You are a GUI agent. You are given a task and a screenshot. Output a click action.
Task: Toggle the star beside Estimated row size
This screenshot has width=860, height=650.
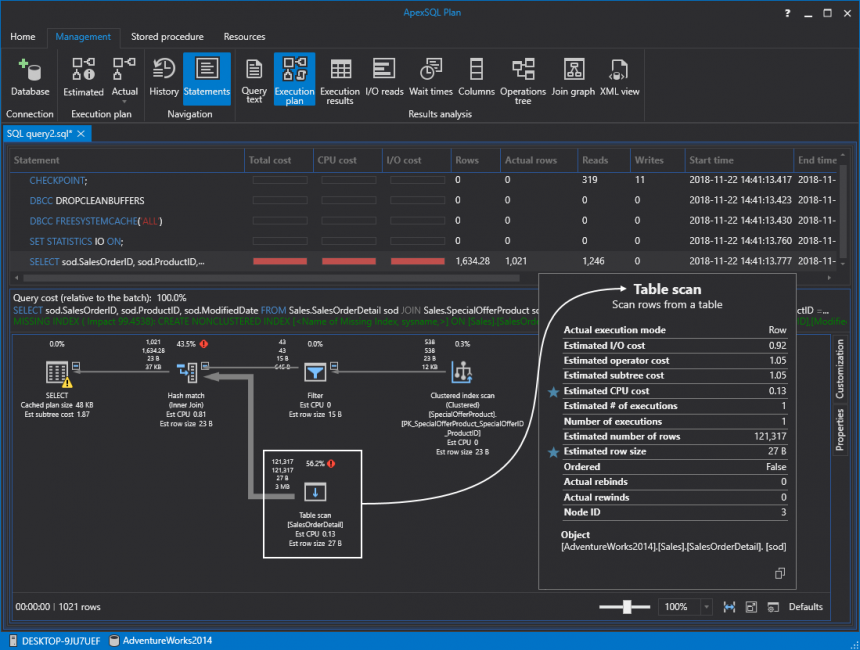(552, 452)
